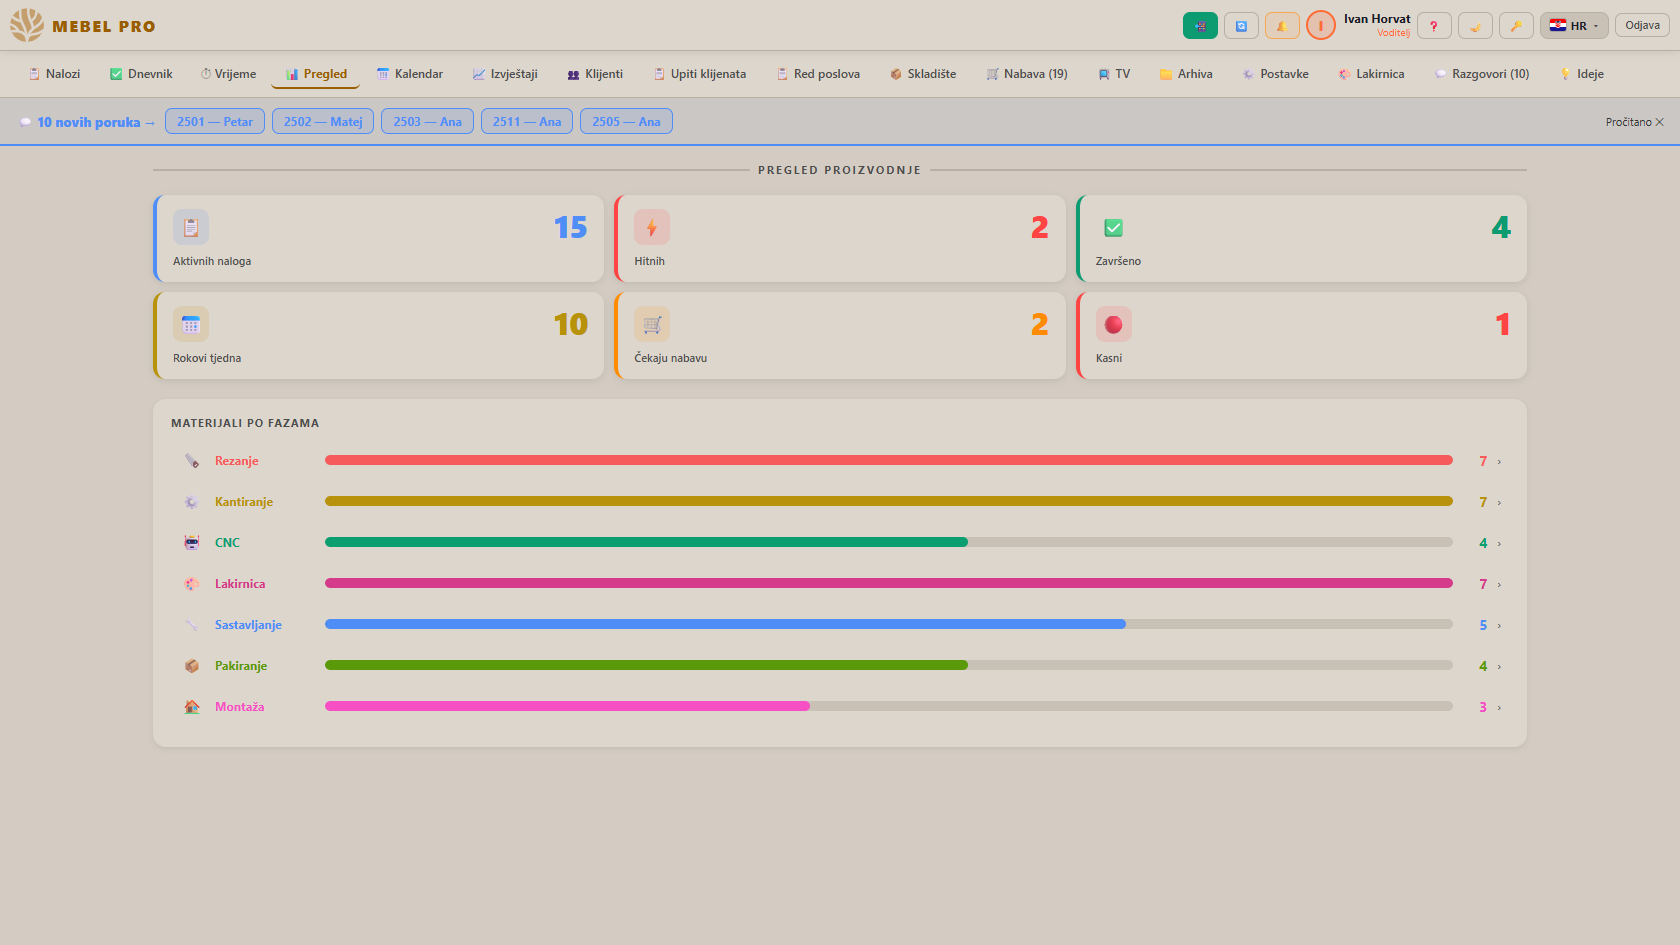Click the Odjava logout button
The image size is (1680, 945).
tap(1642, 25)
